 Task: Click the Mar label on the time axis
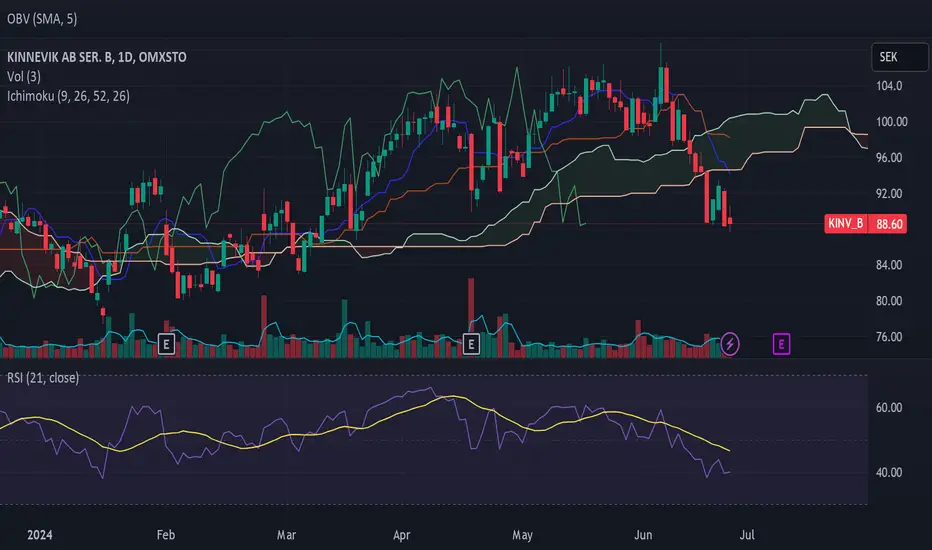286,535
